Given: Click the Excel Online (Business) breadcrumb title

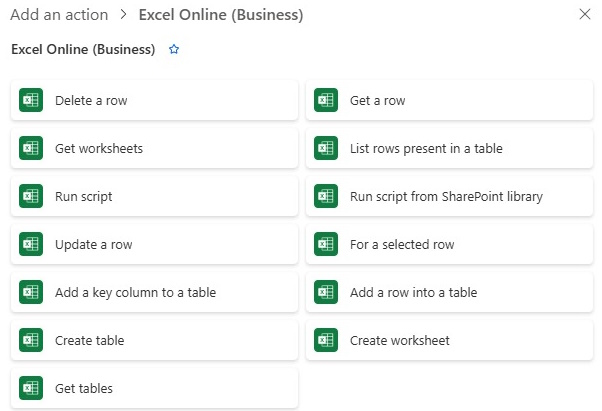Looking at the screenshot, I should tap(221, 15).
